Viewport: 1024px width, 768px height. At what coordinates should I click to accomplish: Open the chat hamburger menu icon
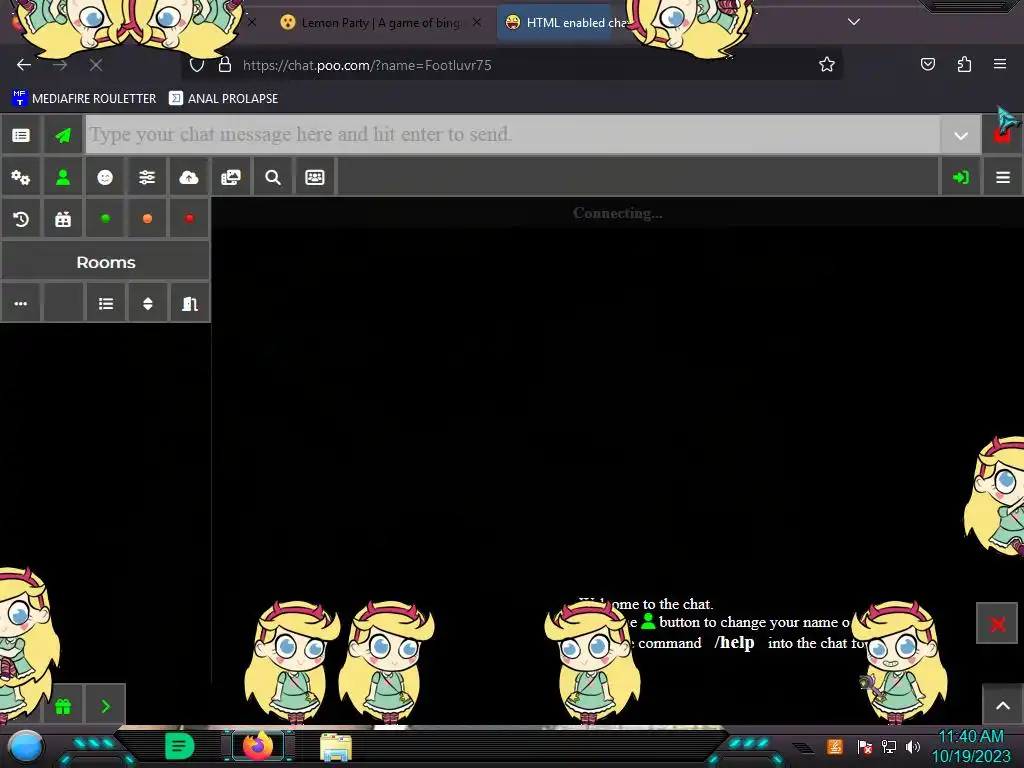click(1003, 177)
